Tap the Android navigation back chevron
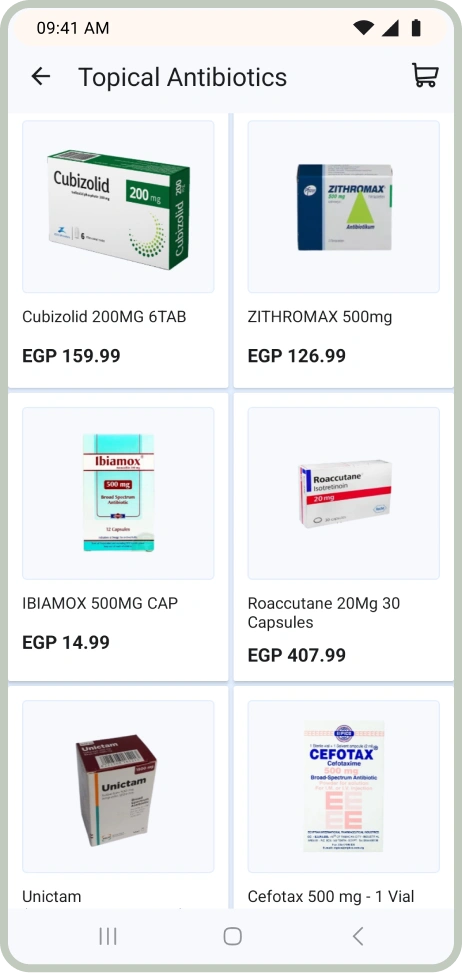This screenshot has height=973, width=462. [357, 936]
